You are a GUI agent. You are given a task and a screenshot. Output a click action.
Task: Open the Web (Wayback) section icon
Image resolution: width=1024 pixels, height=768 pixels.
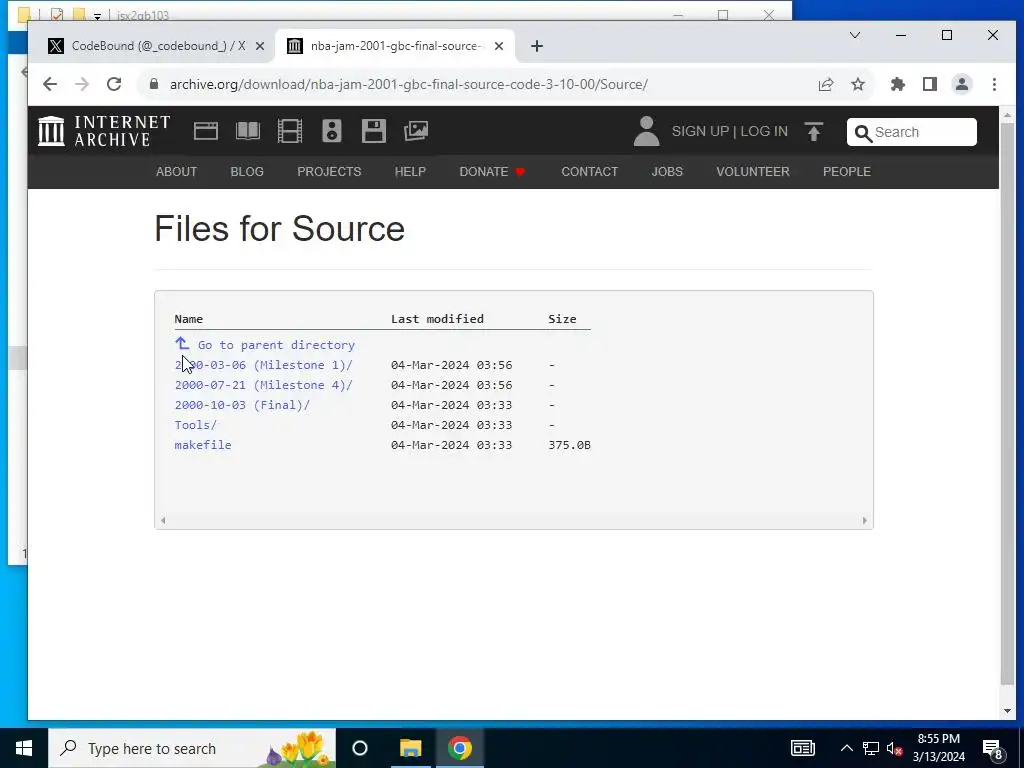(x=206, y=131)
